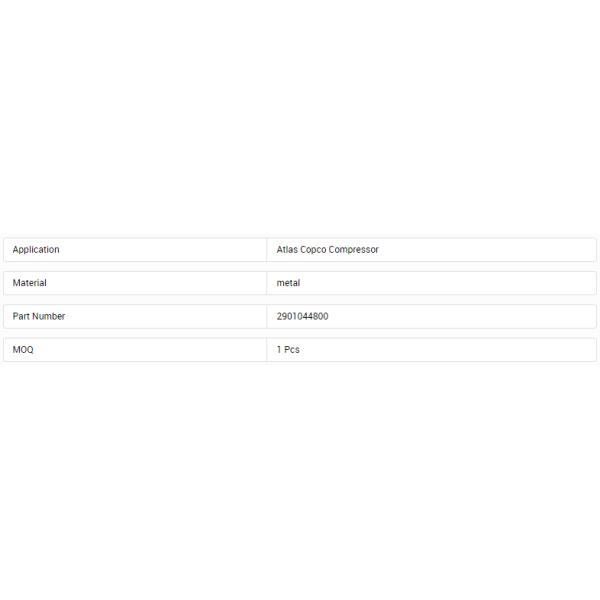The height and width of the screenshot is (600, 600).
Task: Select the Atlas Copco Compressor value cell
Action: coord(327,250)
